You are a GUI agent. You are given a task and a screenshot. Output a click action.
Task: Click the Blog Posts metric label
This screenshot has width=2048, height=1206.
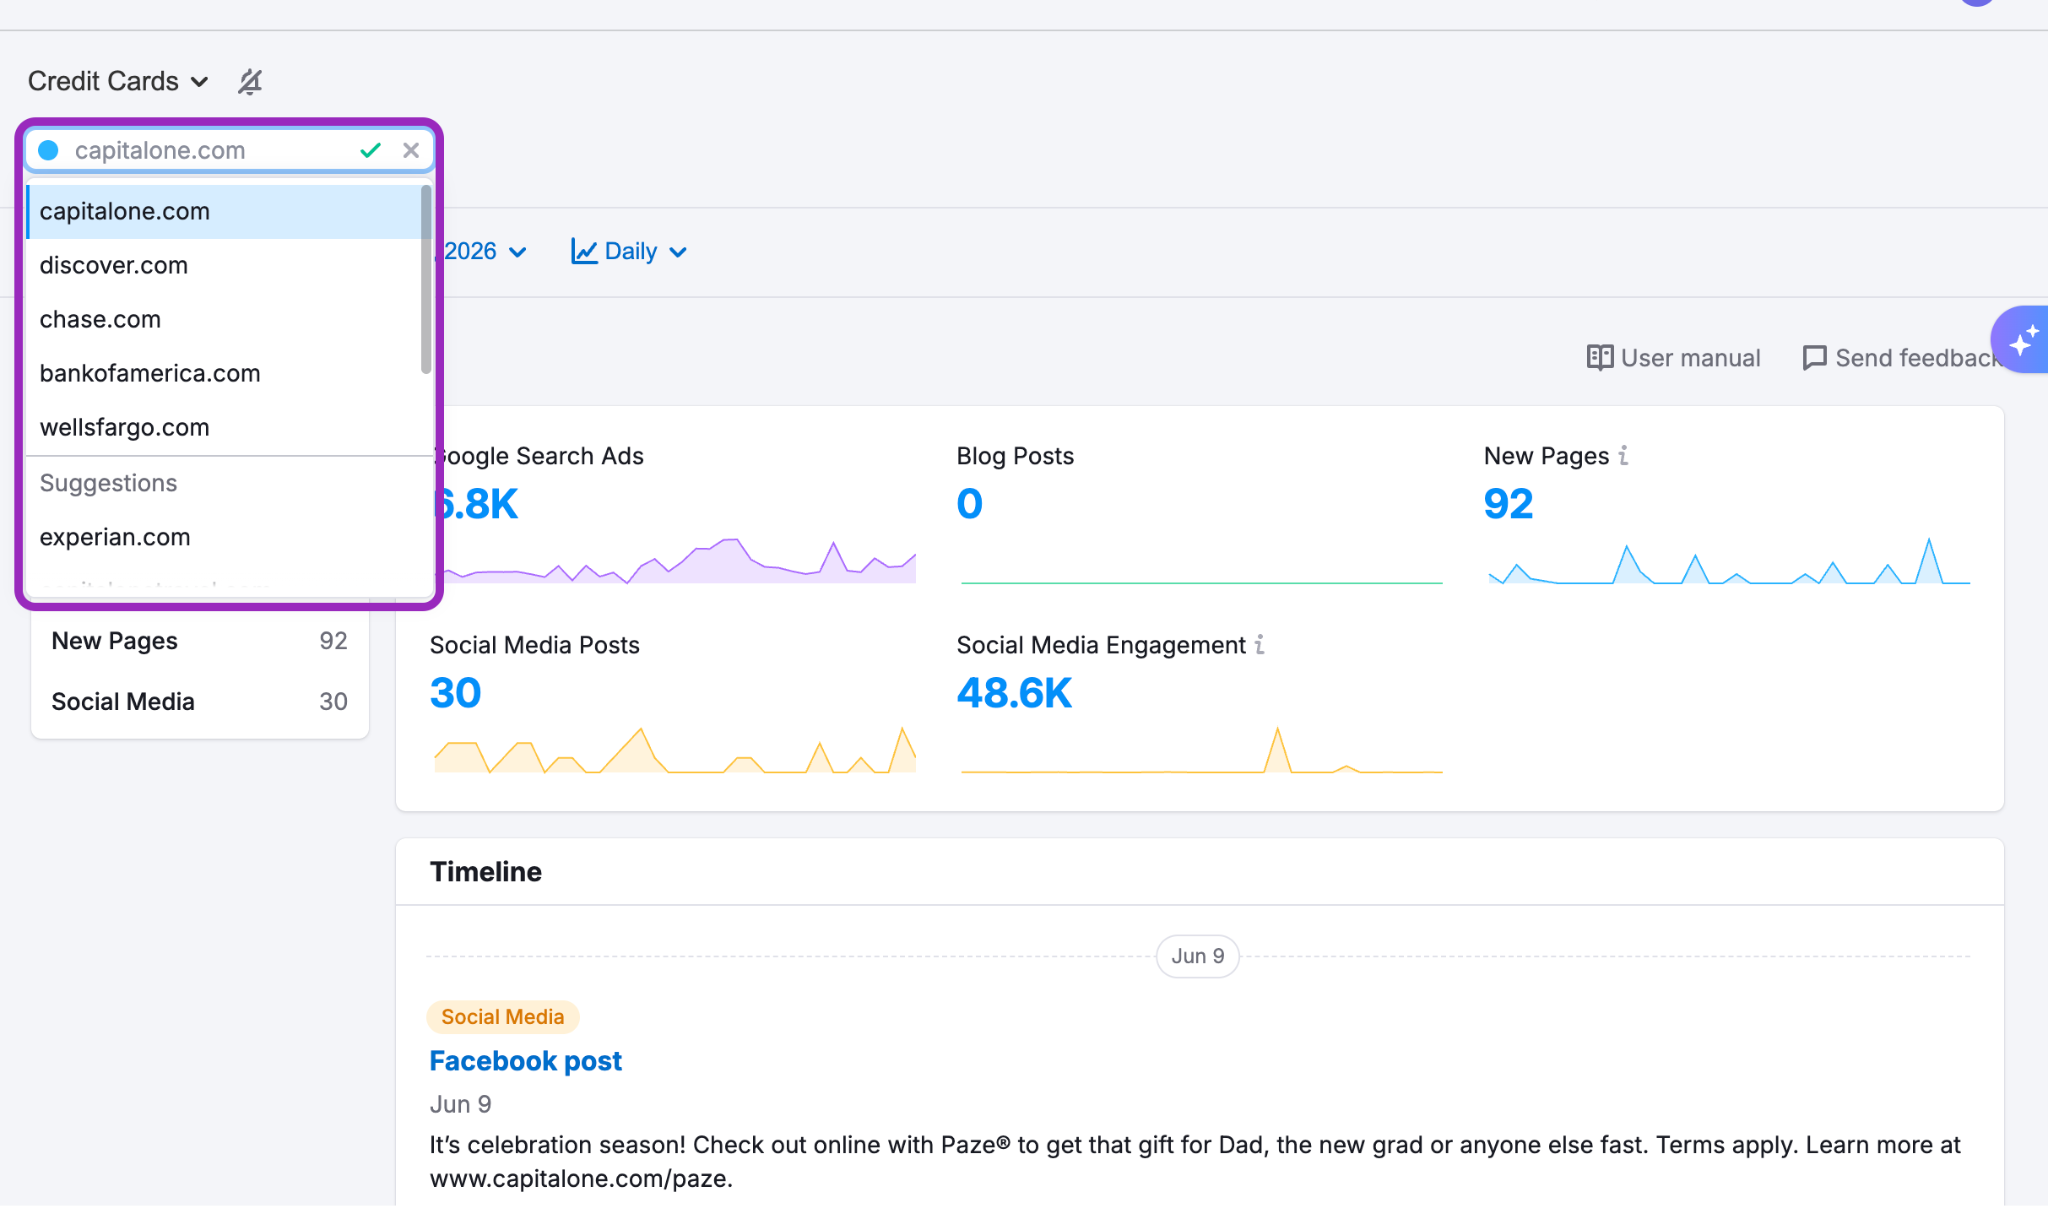1015,456
